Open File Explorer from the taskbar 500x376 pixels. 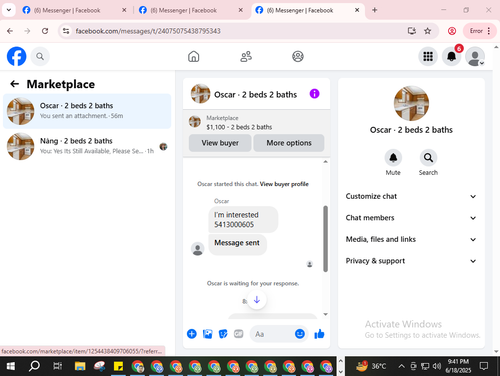pos(80,366)
